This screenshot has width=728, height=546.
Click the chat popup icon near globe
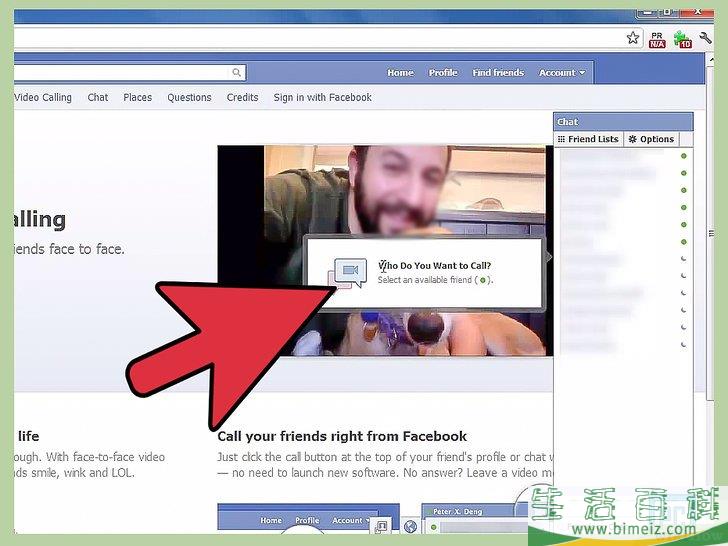[381, 526]
